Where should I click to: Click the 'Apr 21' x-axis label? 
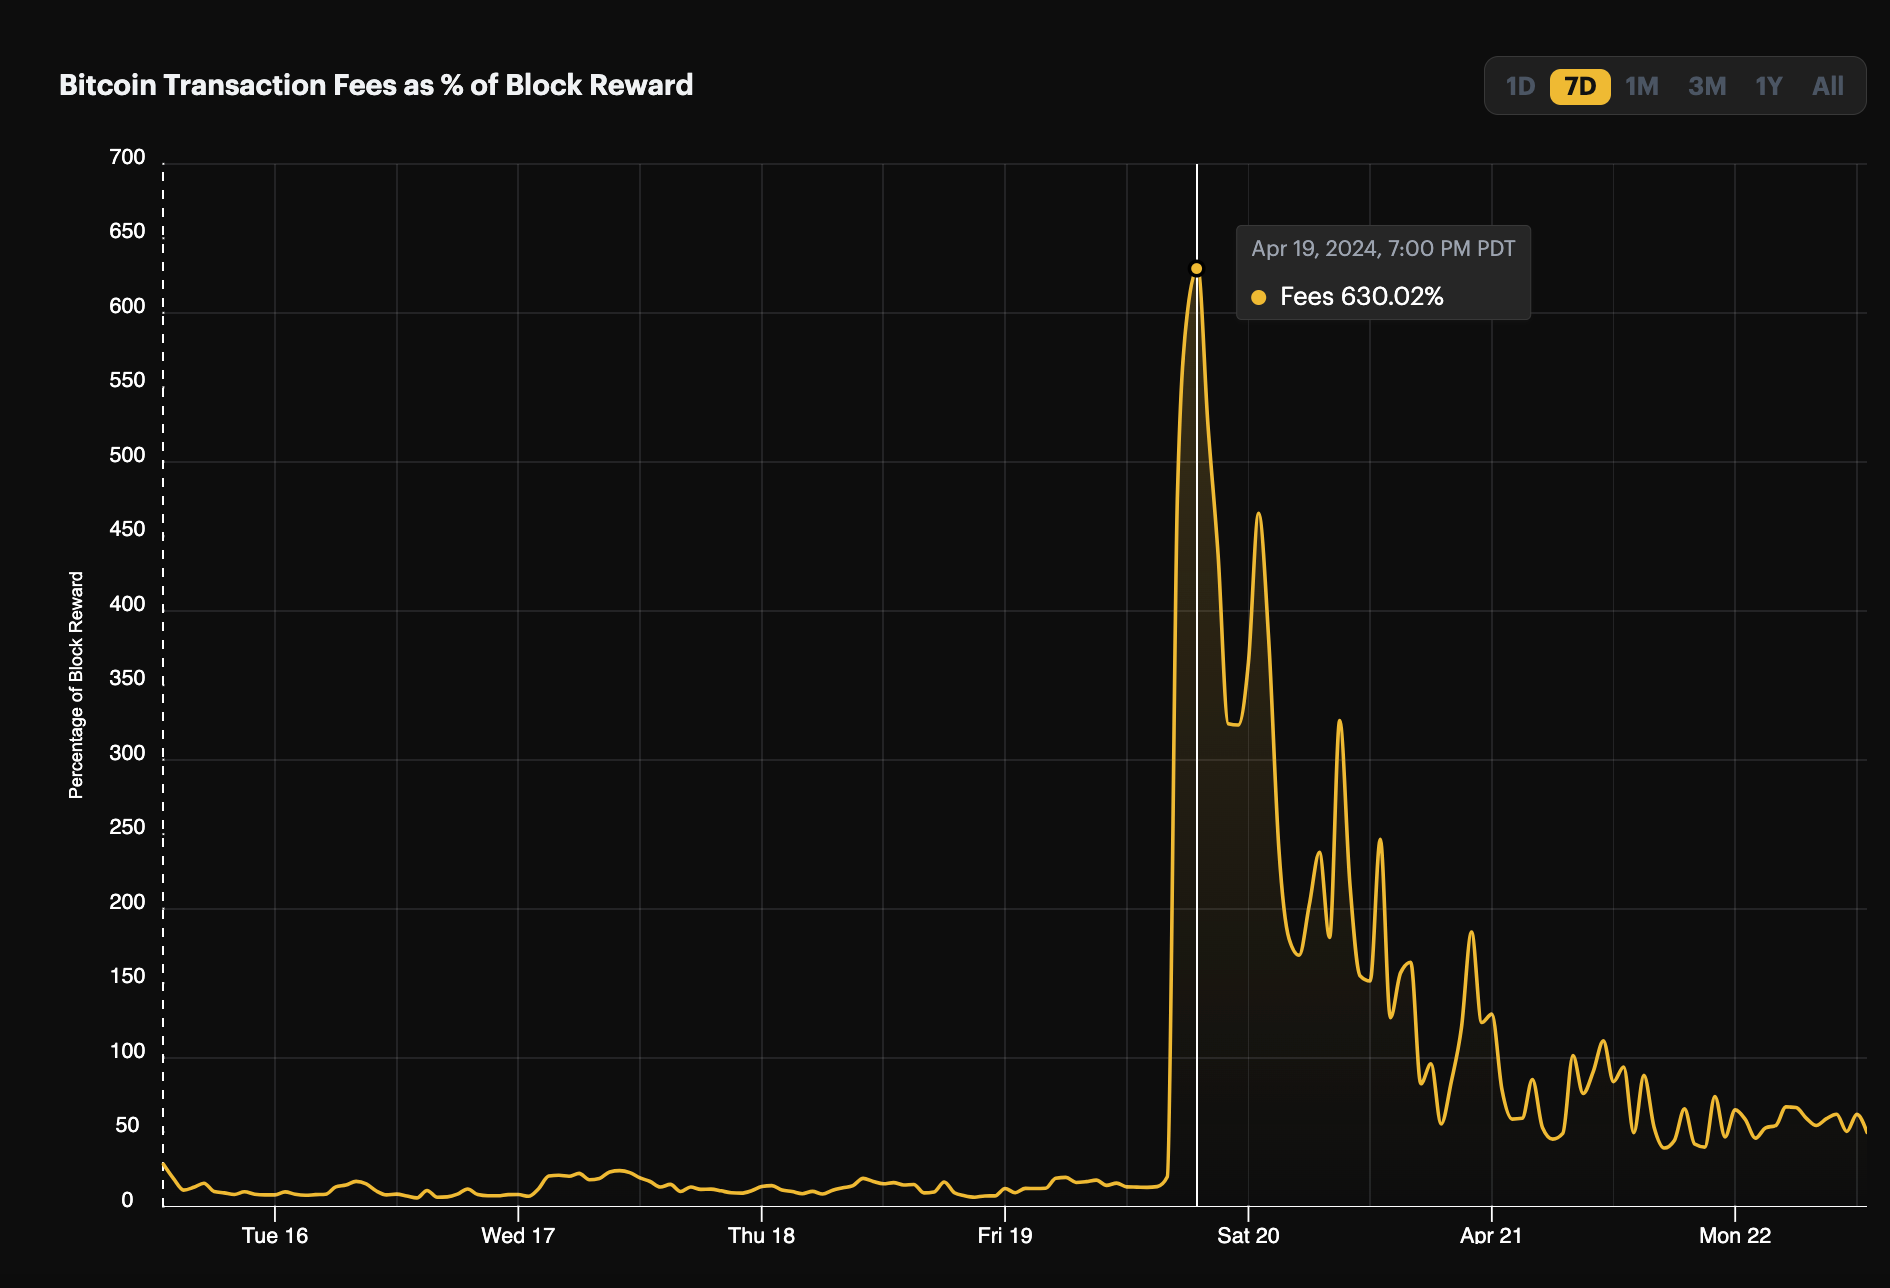tap(1491, 1235)
